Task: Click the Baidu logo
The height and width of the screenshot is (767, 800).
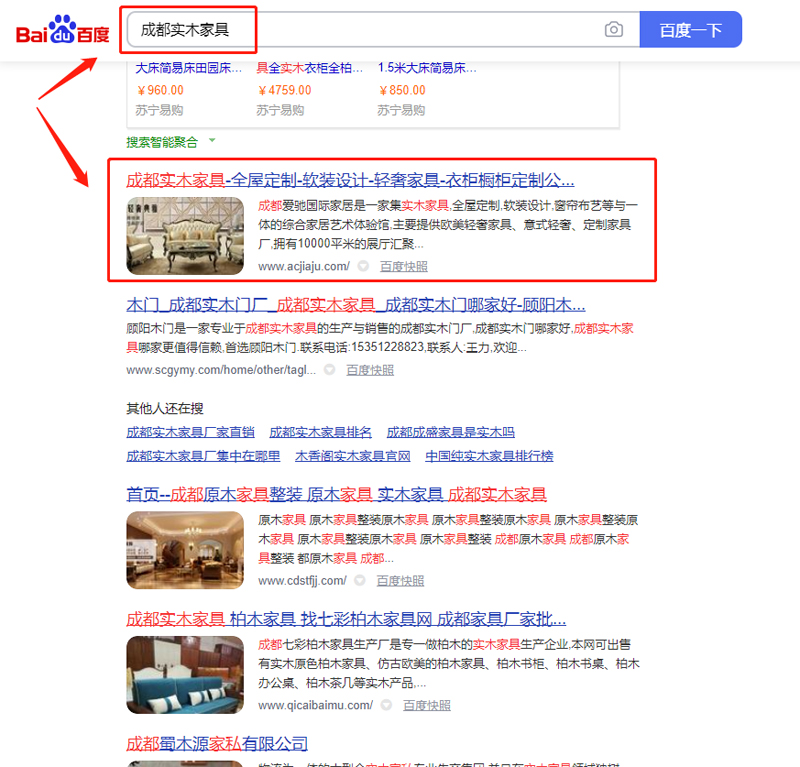Action: click(x=62, y=31)
